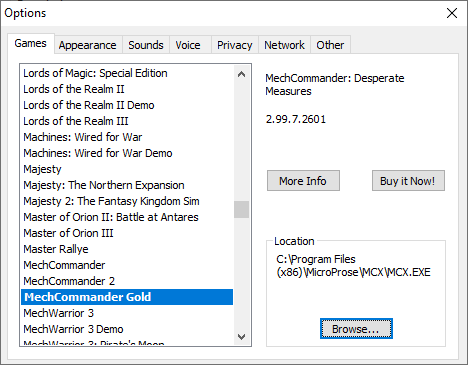Viewport: 468px width, 365px height.
Task: Open the Privacy tab
Action: [x=235, y=45]
